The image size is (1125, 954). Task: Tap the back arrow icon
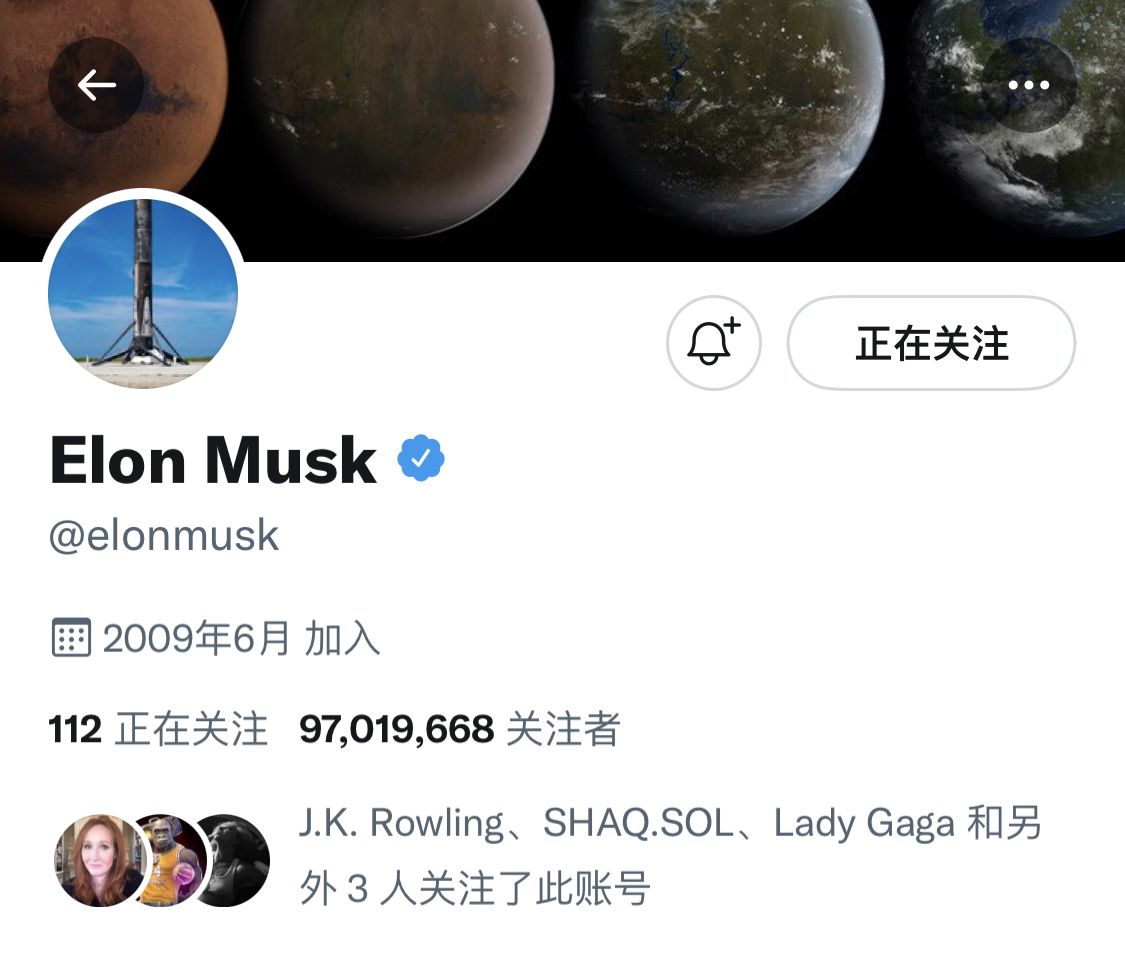click(96, 85)
